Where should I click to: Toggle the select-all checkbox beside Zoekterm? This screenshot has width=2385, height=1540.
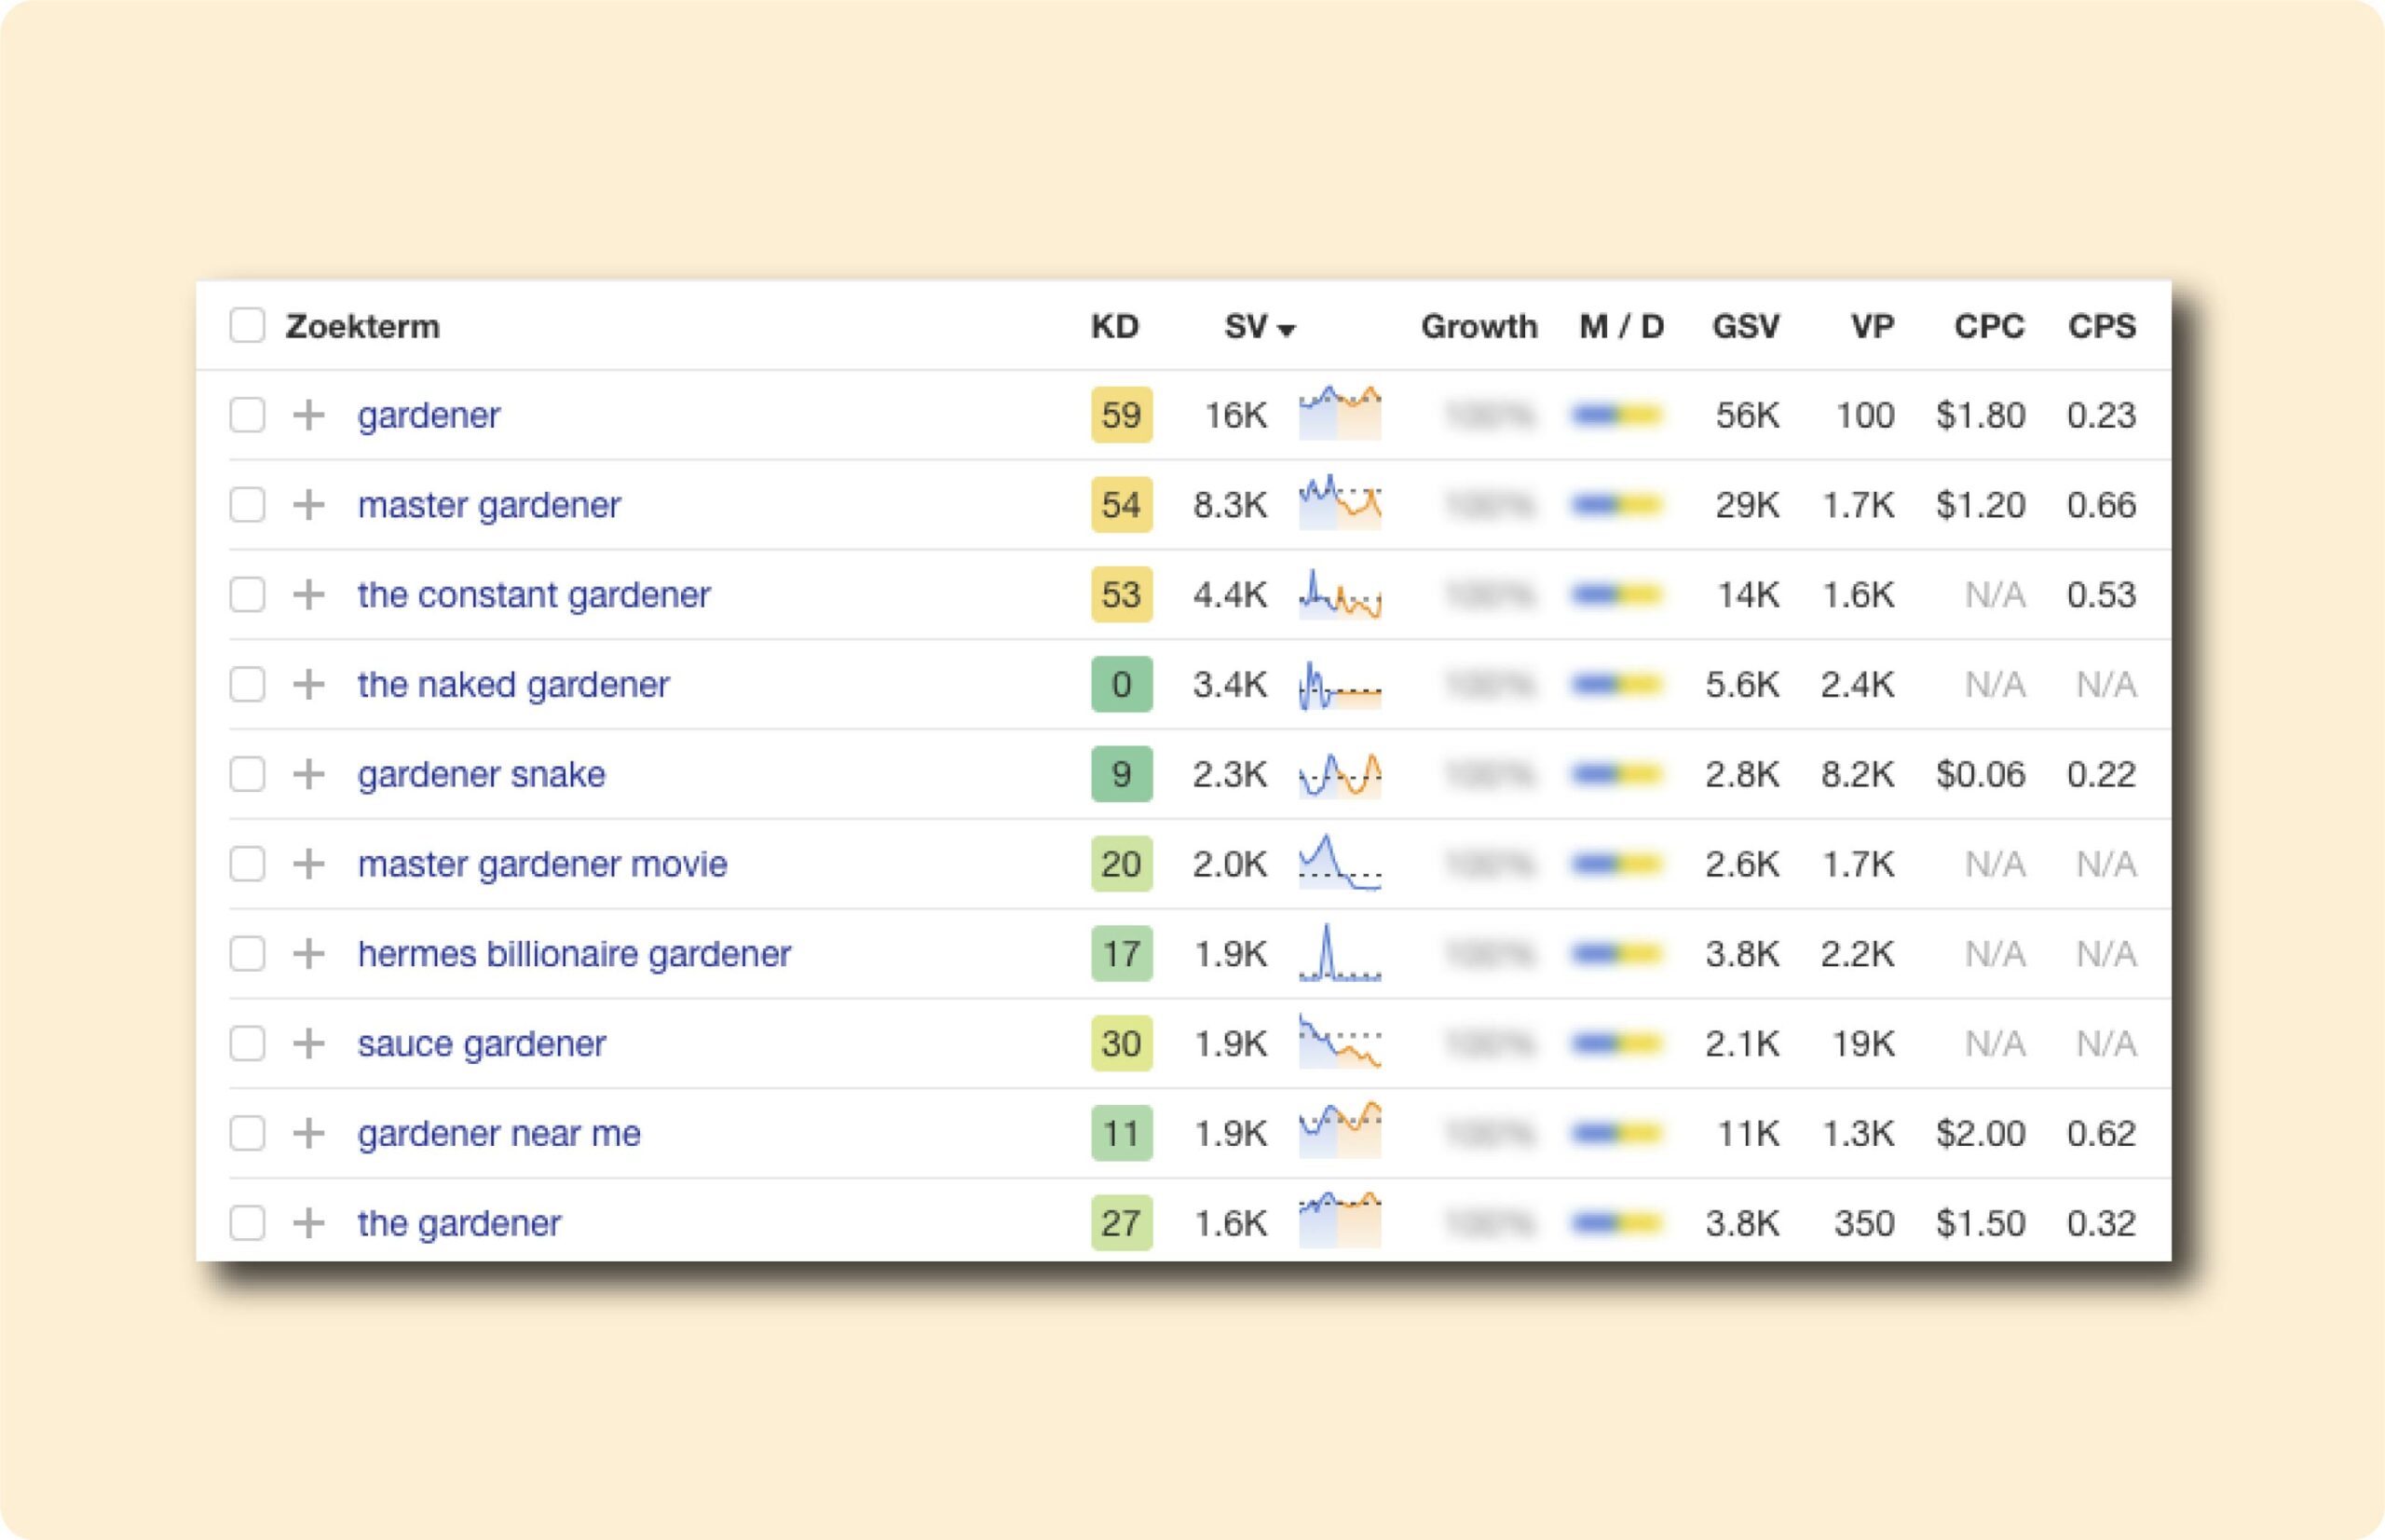247,326
